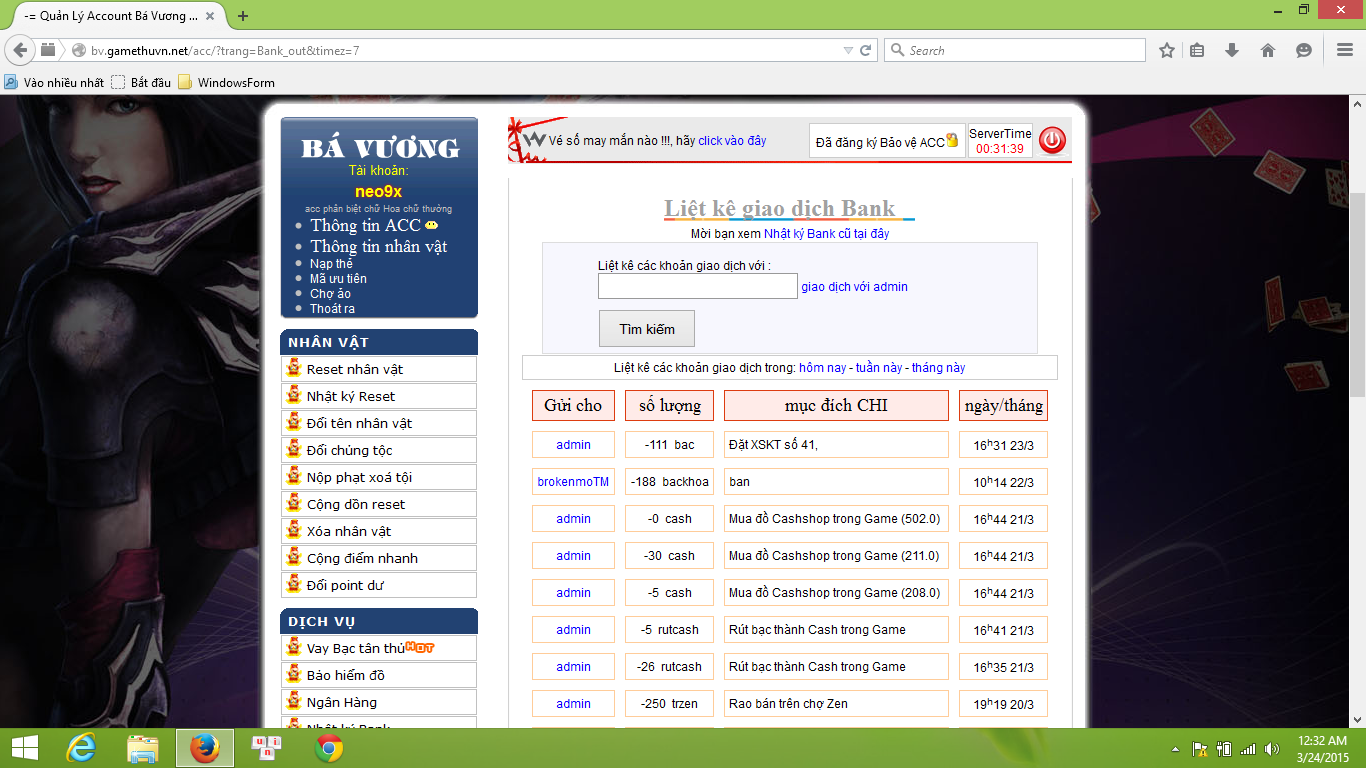
Task: Bookmark this page with the star icon
Action: pos(1167,50)
